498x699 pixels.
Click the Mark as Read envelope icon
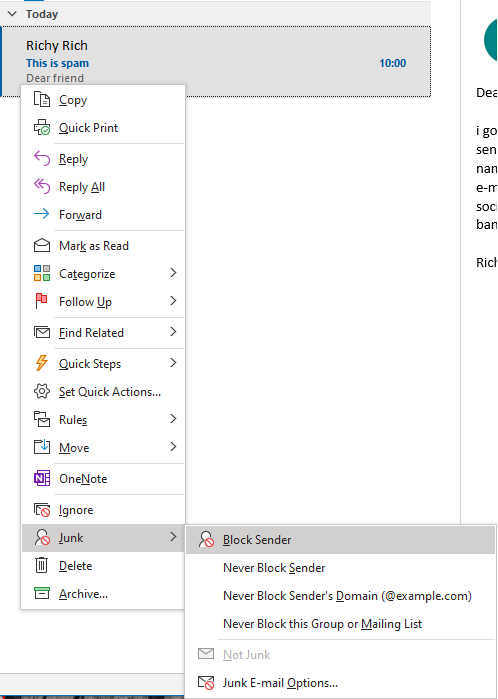point(42,246)
